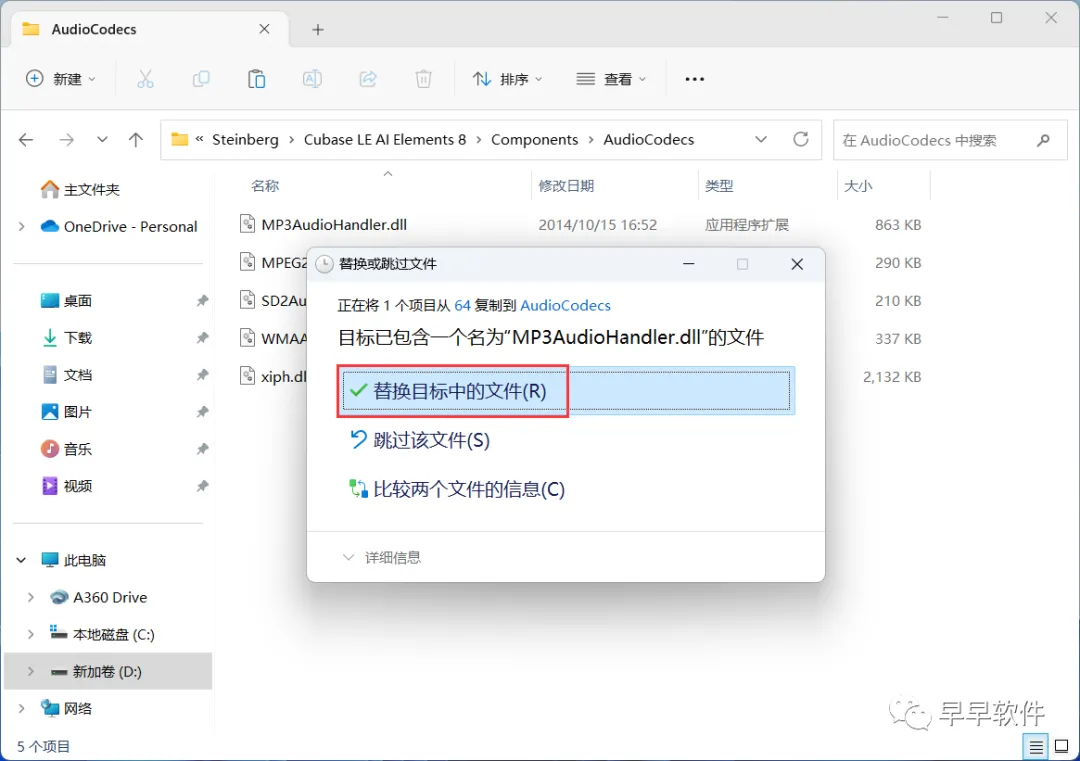
Task: Click the 64 source folder link
Action: point(462,305)
